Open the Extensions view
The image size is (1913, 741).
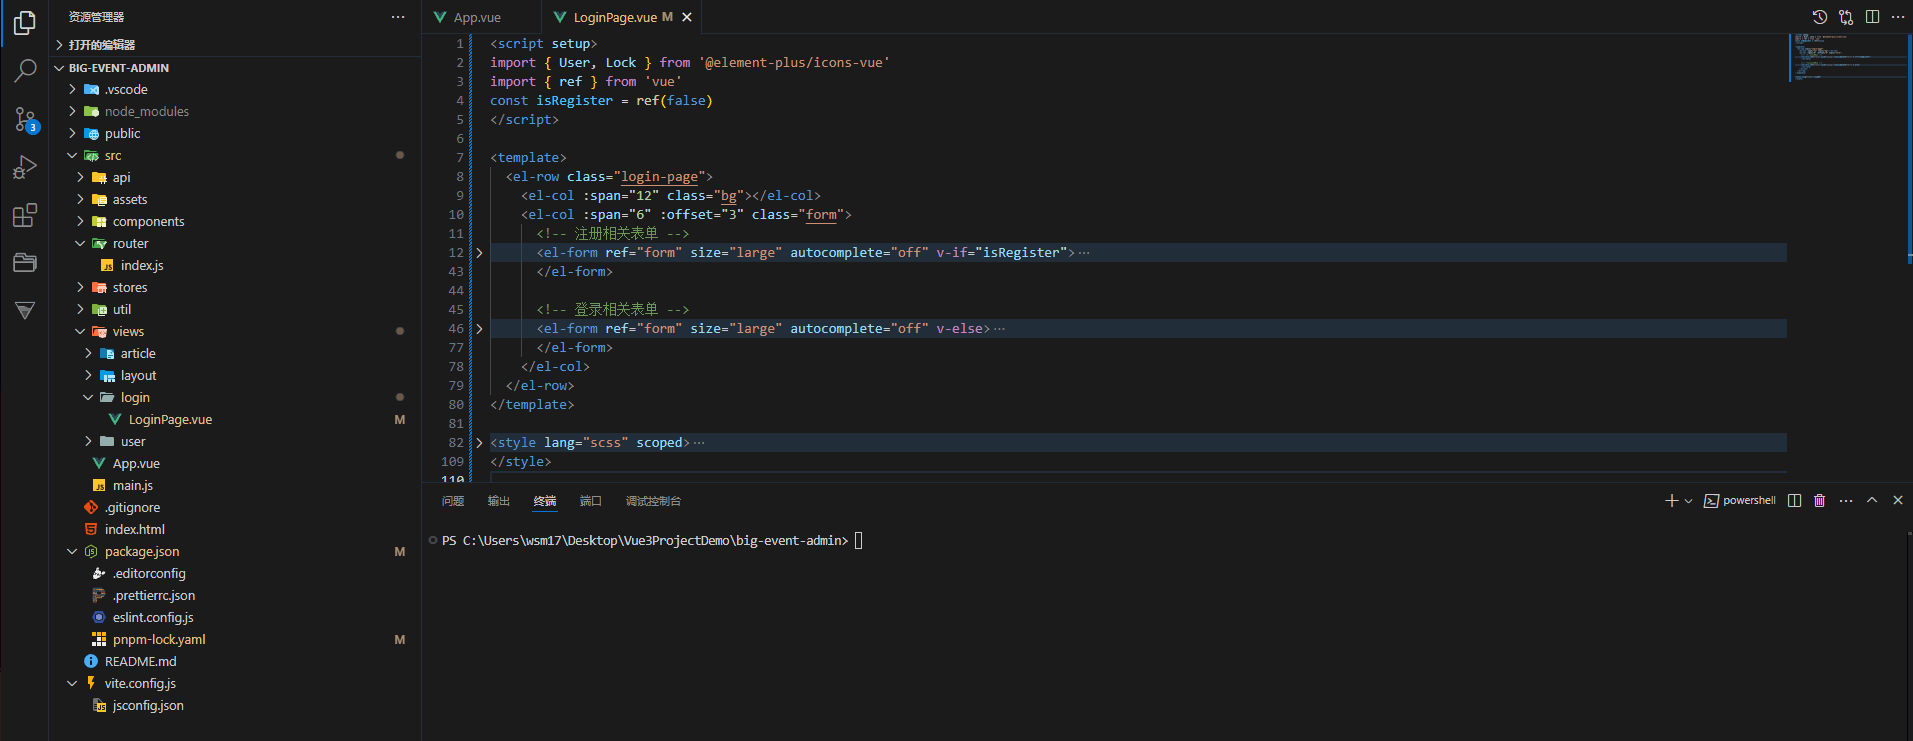pyautogui.click(x=25, y=215)
